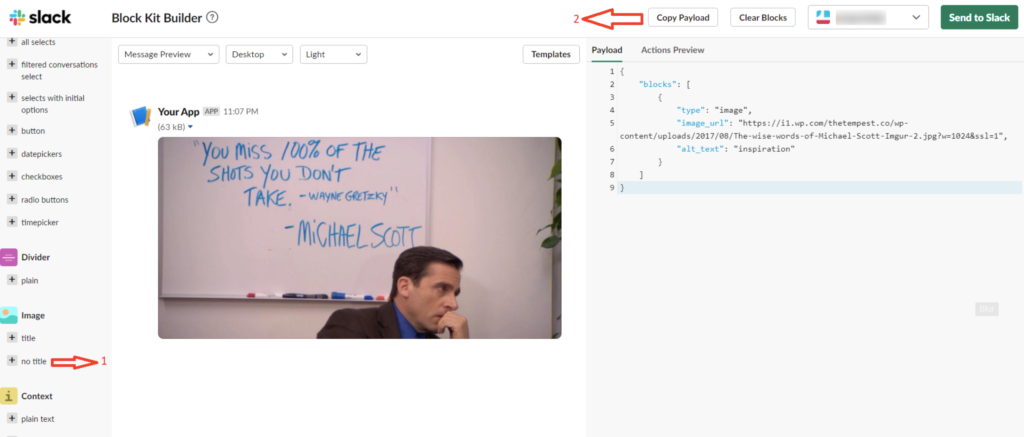Open the Light theme dropdown
The height and width of the screenshot is (437, 1024).
pos(333,55)
